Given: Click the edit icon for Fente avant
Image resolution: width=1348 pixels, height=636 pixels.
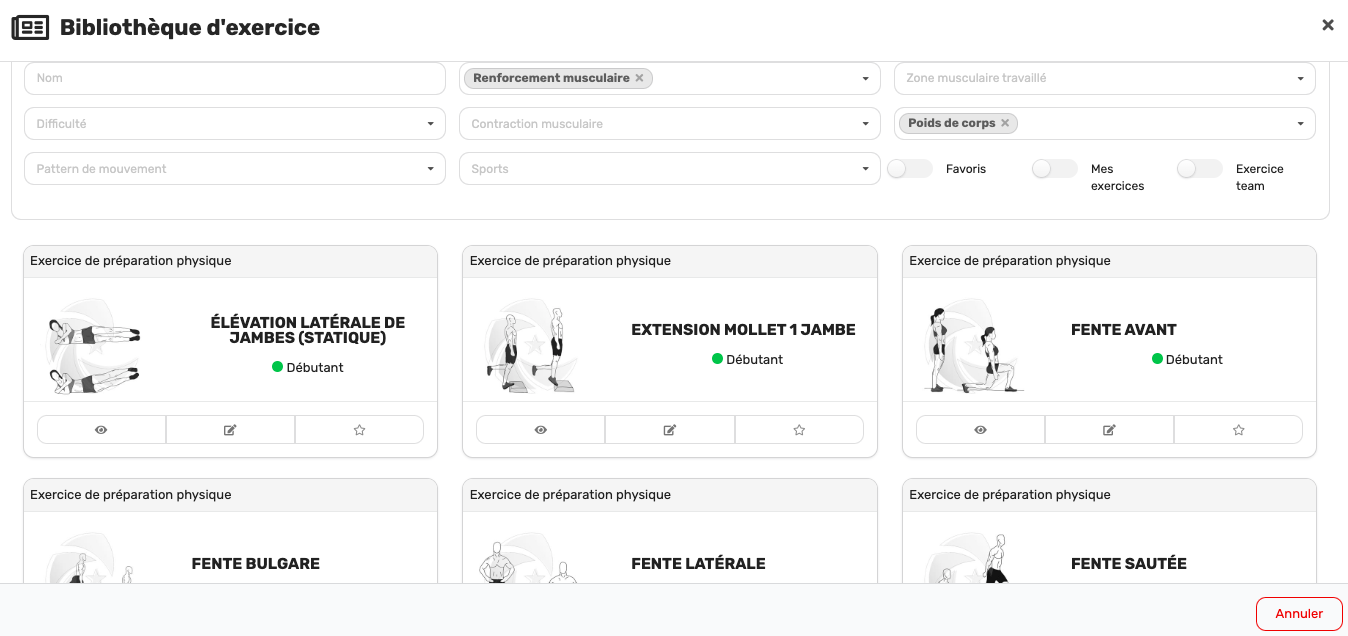Looking at the screenshot, I should pos(1109,430).
